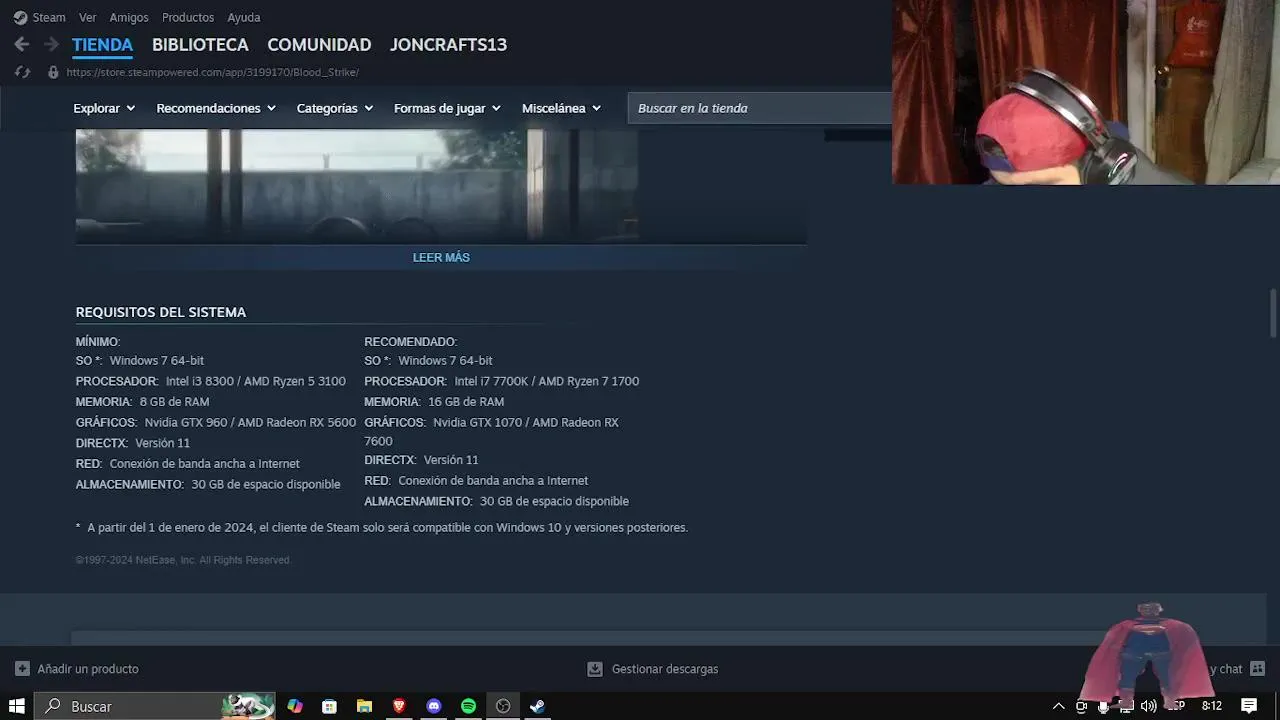Image resolution: width=1280 pixels, height=720 pixels.
Task: Open Spotify from the taskbar
Action: click(x=468, y=706)
